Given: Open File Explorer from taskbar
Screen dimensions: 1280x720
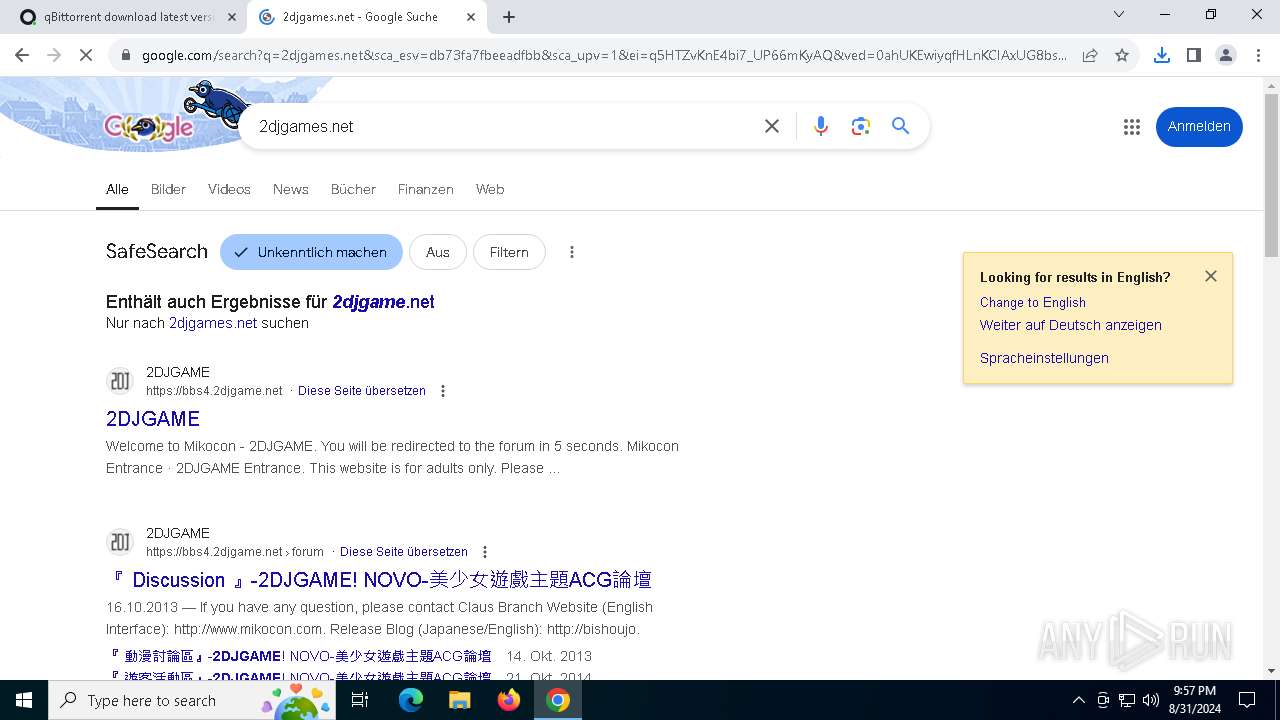Looking at the screenshot, I should [x=459, y=700].
